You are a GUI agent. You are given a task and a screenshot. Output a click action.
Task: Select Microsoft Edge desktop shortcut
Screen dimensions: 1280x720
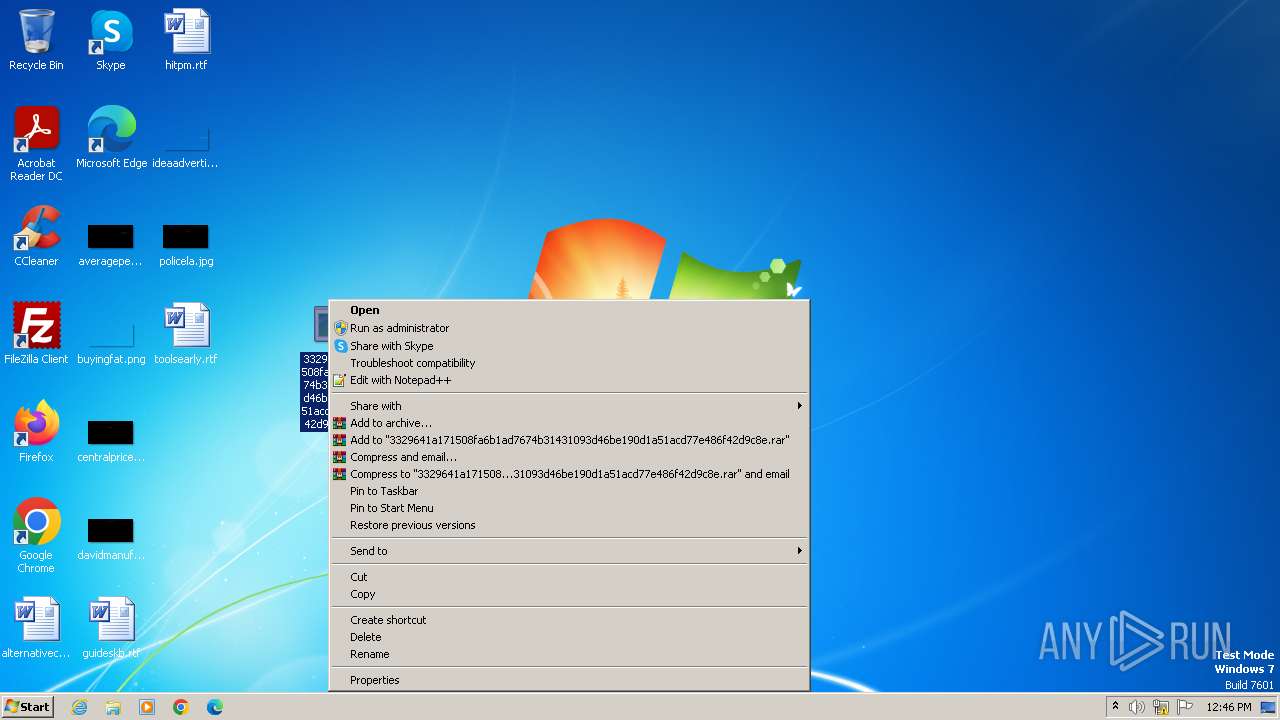111,138
